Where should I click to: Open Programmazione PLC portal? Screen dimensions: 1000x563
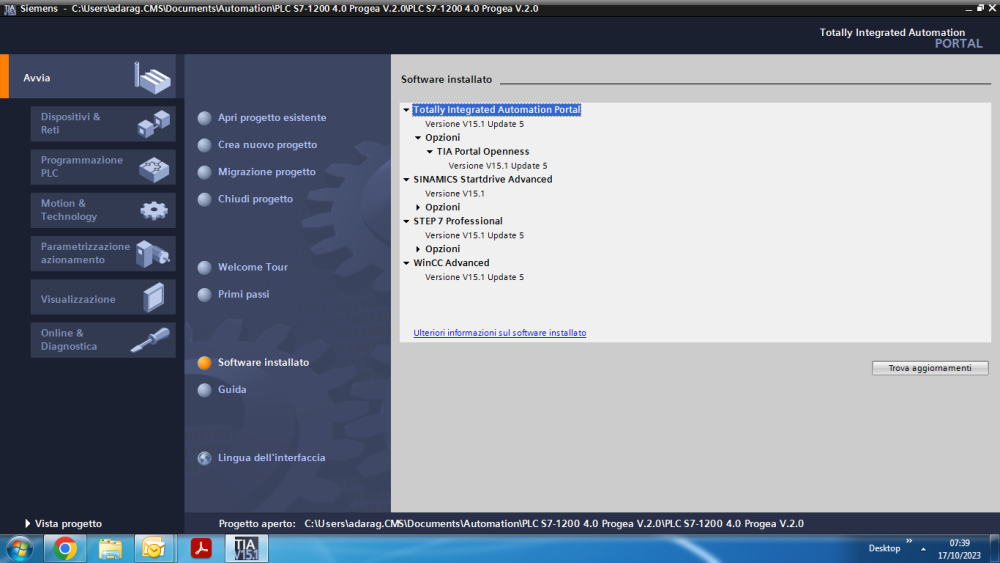(103, 166)
